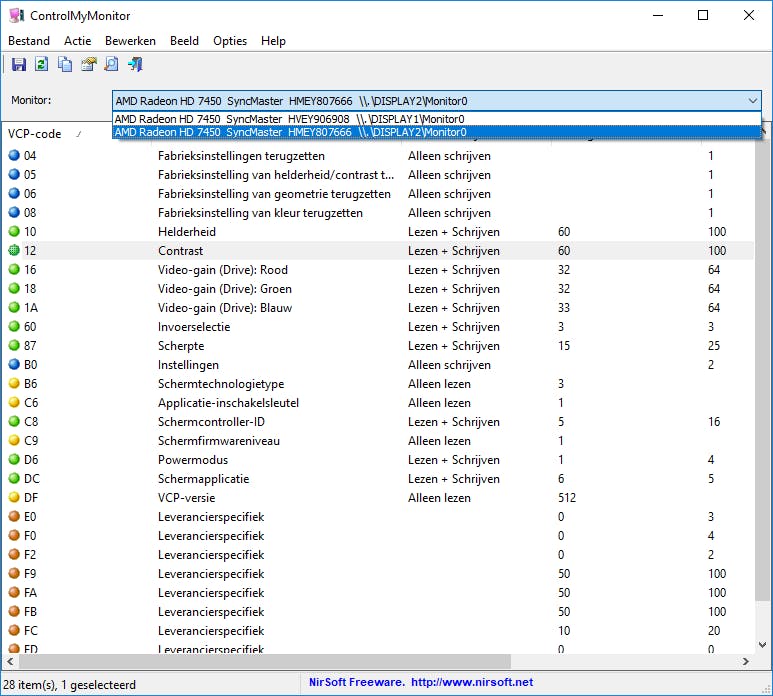This screenshot has height=696, width=773.
Task: Select the Contrast row in the list
Action: pyautogui.click(x=180, y=251)
